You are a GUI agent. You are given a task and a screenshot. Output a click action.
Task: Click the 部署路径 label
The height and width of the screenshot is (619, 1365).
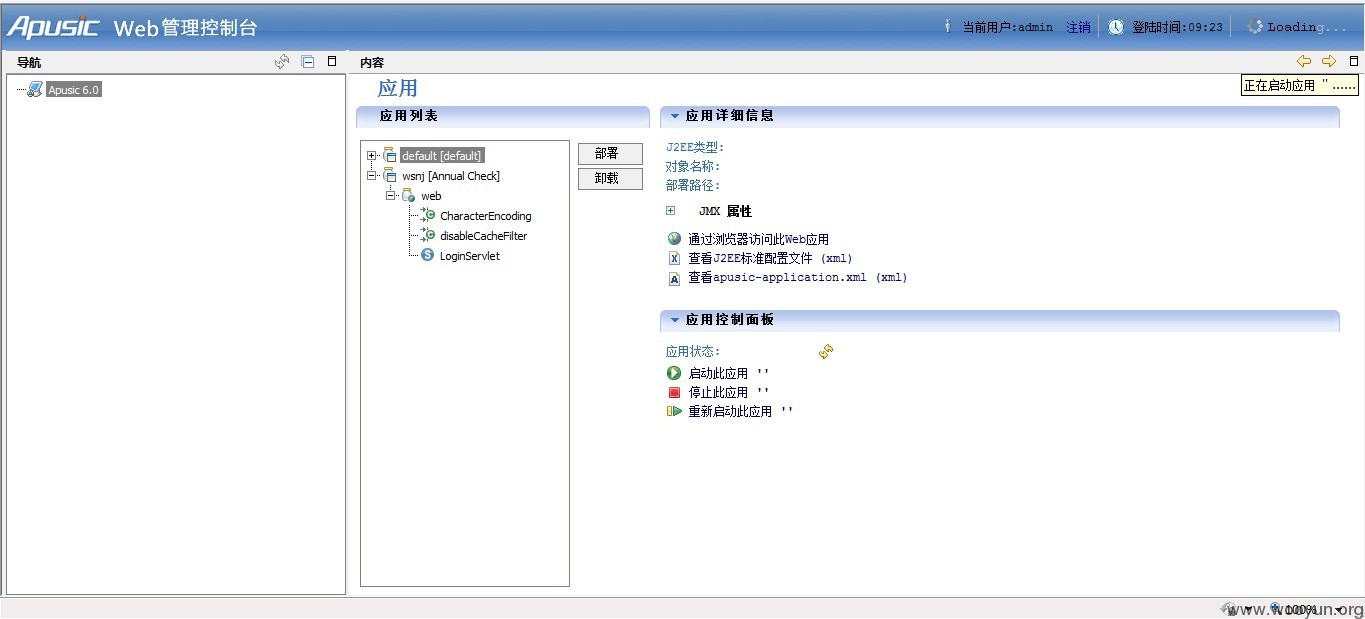693,186
